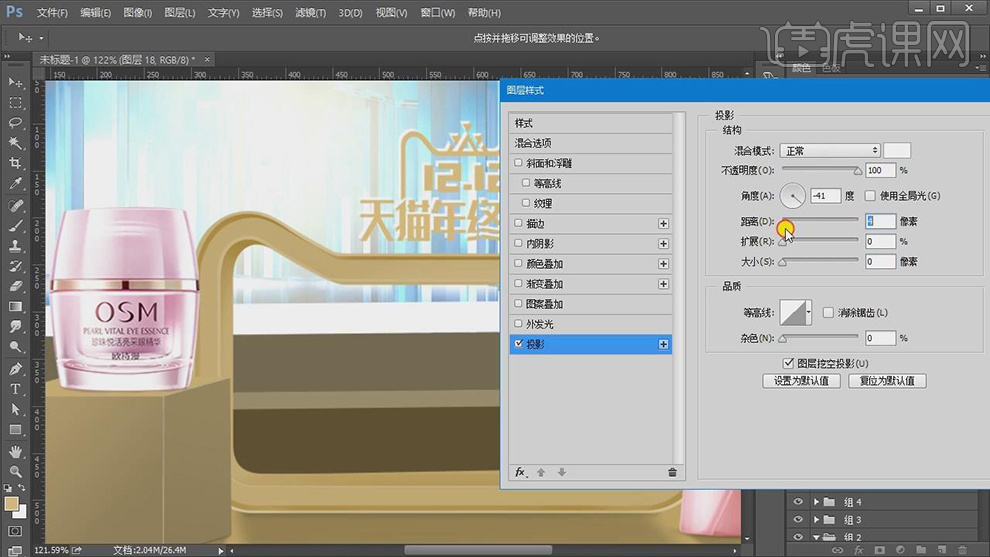Select the Crop tool
The height and width of the screenshot is (557, 990).
(16, 164)
